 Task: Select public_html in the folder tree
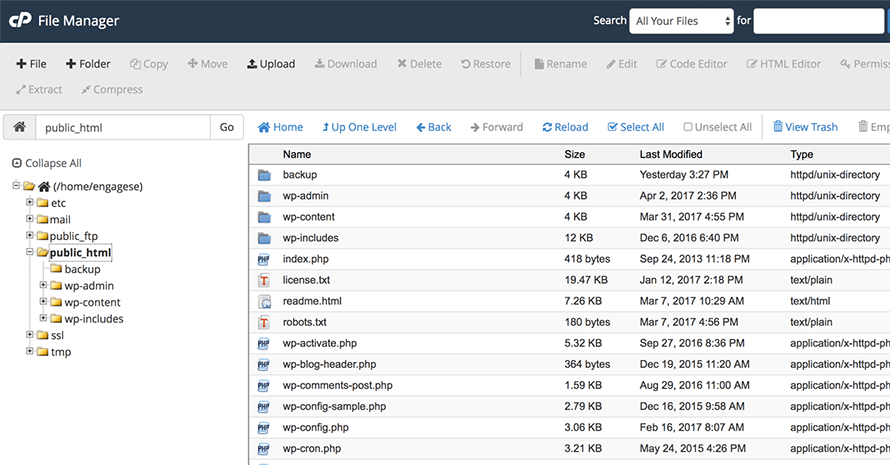click(80, 253)
